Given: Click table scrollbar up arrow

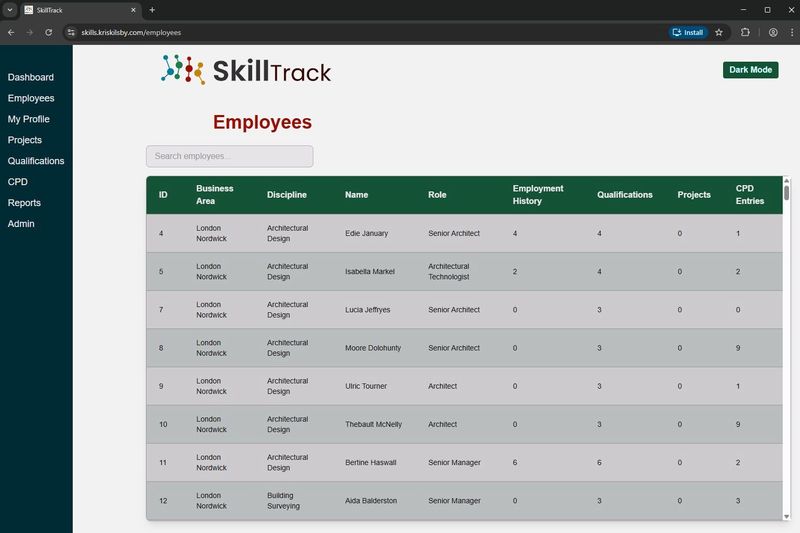Looking at the screenshot, I should [786, 181].
